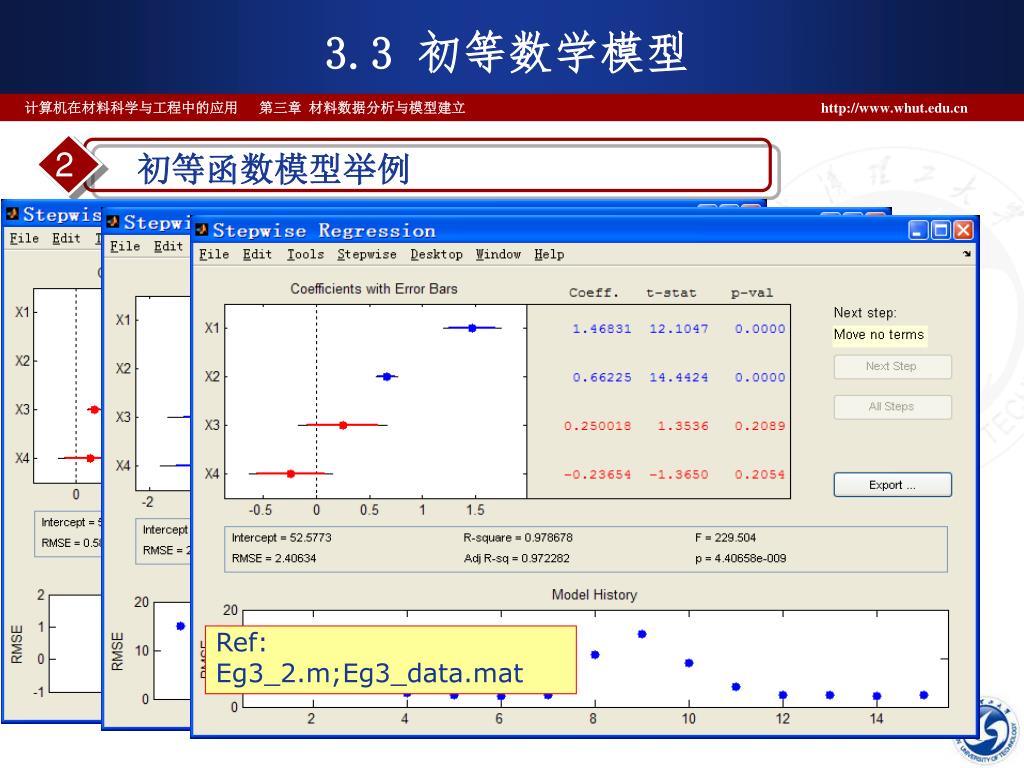The image size is (1024, 768).
Task: Open the Desktop menu
Action: (x=436, y=254)
